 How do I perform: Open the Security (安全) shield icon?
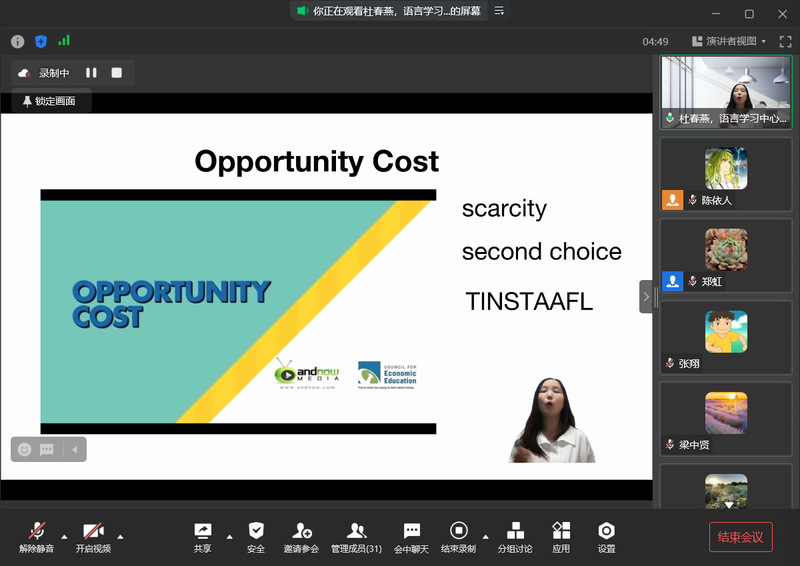(x=256, y=537)
